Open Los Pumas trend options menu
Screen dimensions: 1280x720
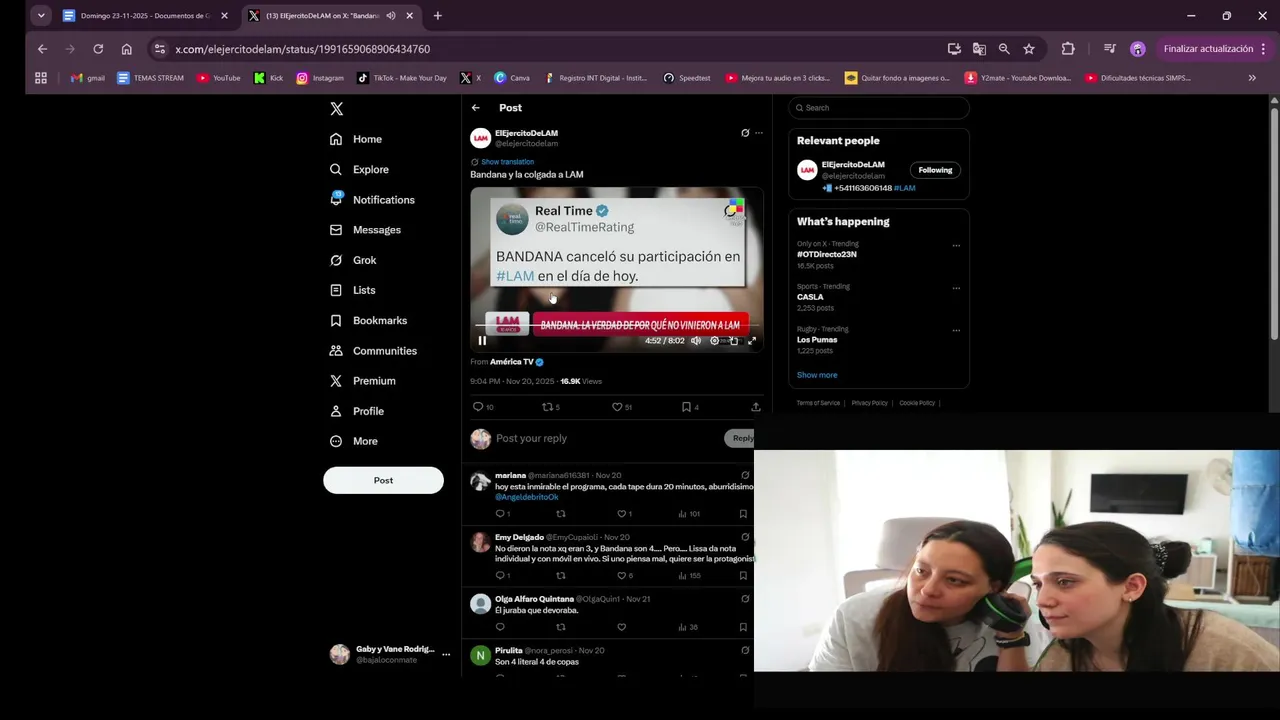point(956,330)
